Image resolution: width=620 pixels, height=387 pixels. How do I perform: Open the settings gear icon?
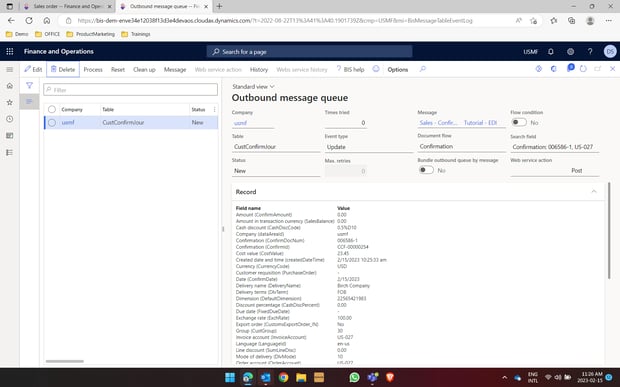coord(570,51)
